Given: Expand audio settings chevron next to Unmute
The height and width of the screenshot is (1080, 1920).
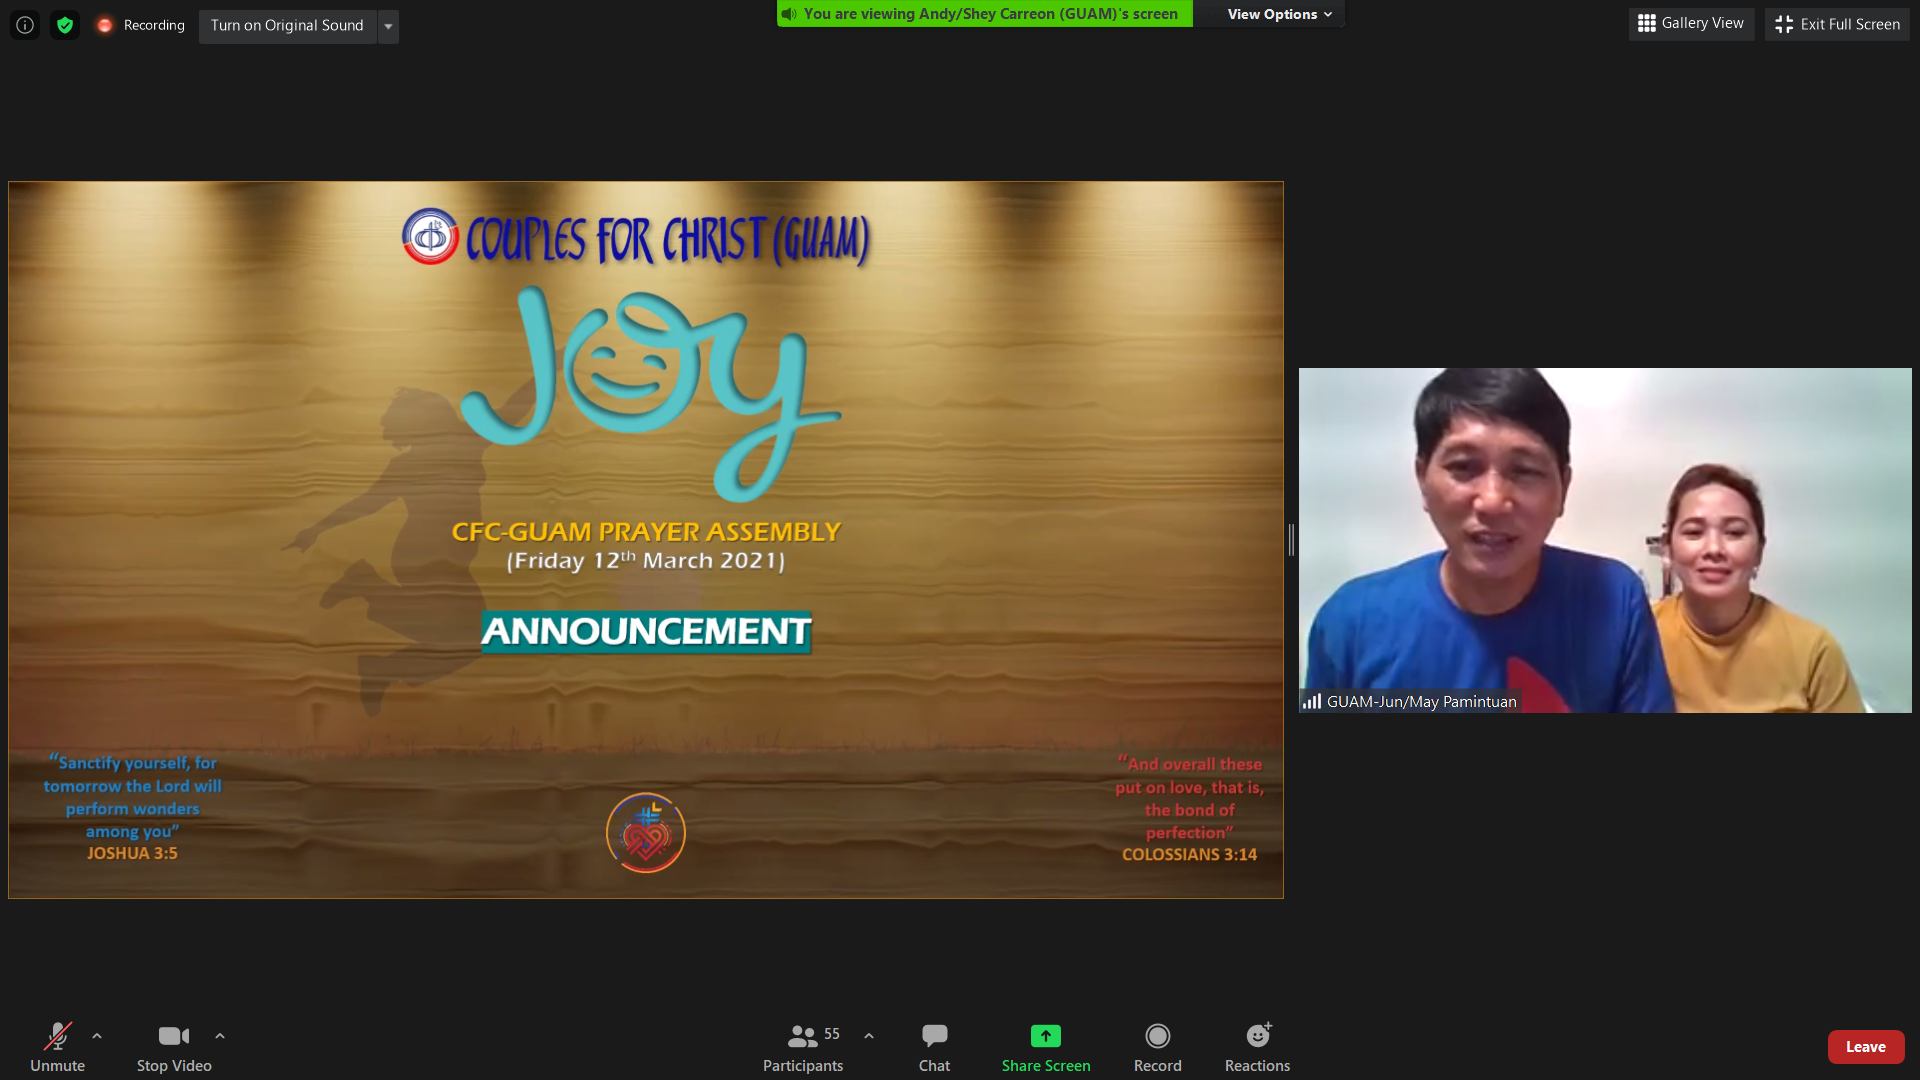Looking at the screenshot, I should [x=97, y=1036].
